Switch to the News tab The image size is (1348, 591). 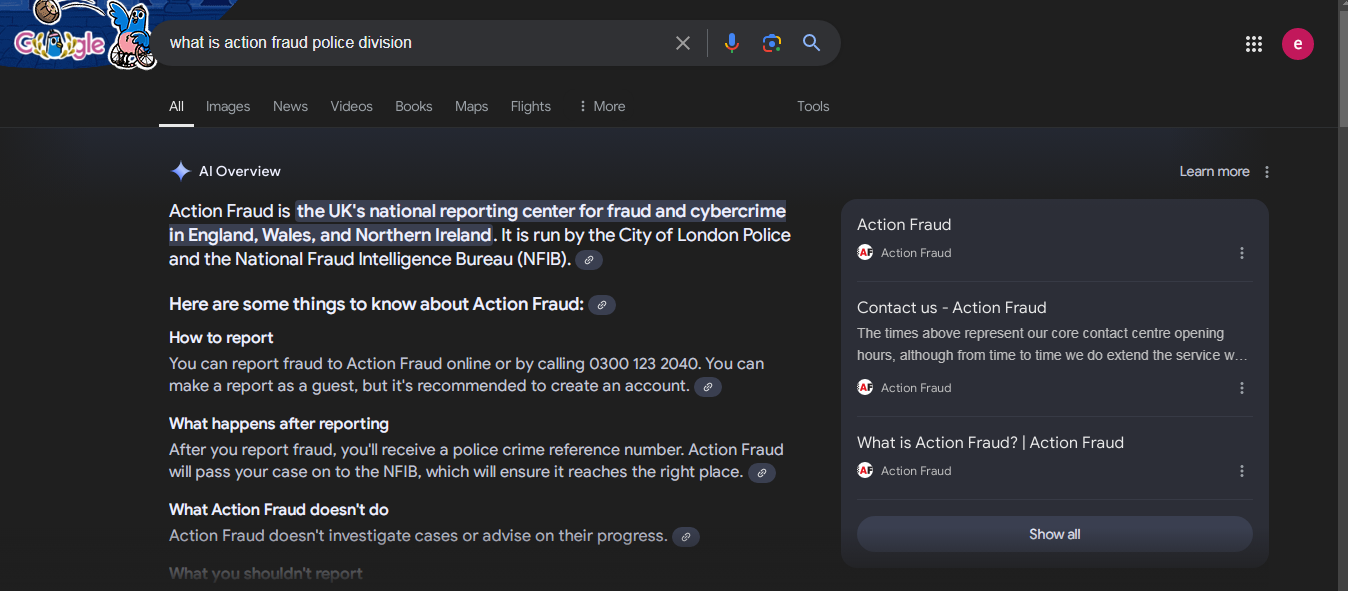[x=290, y=106]
